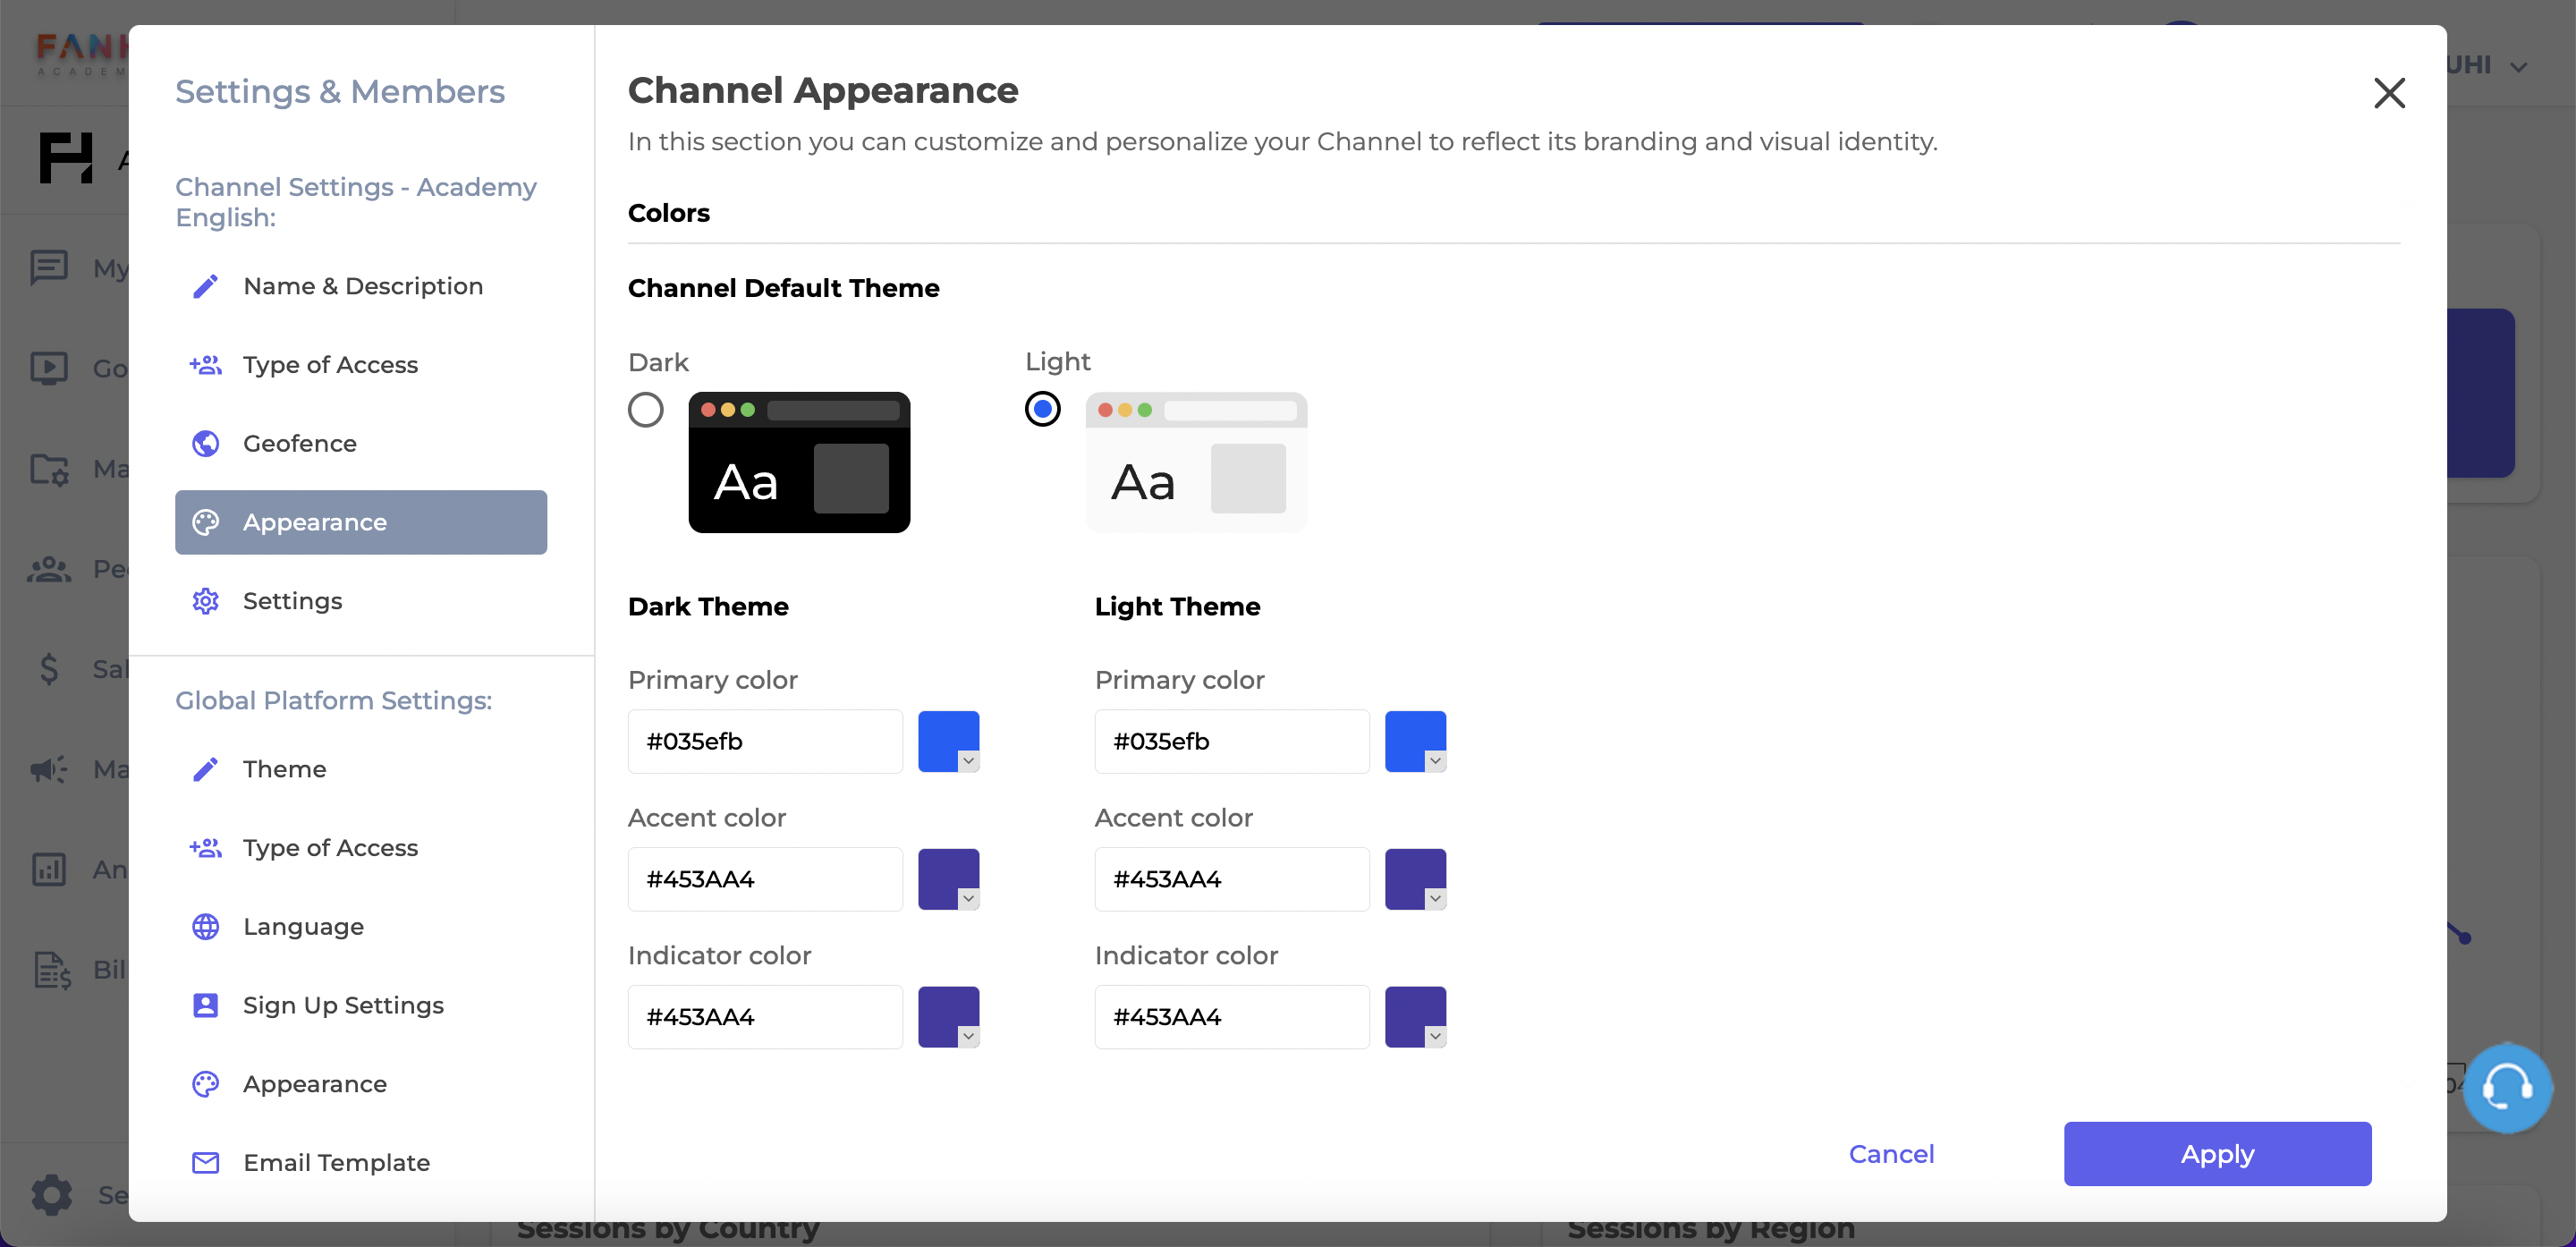Click the Cancel button to discard changes
The height and width of the screenshot is (1247, 2576).
point(1891,1153)
